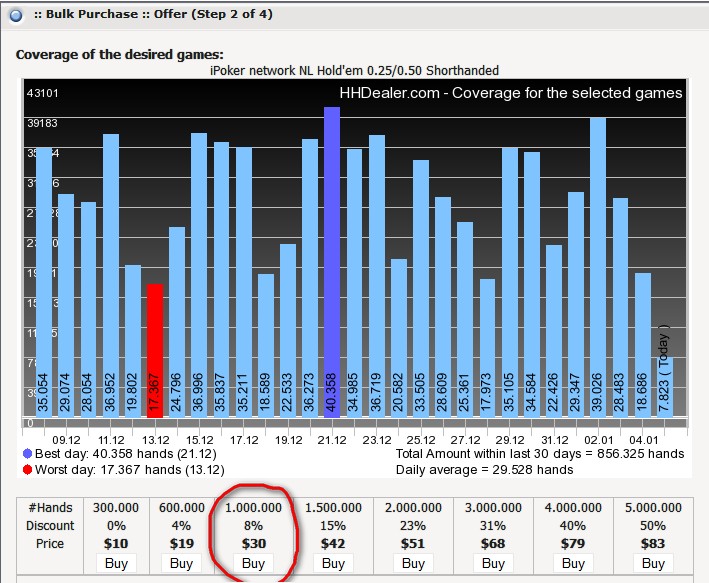Click the Today bar labeled 7.823
Image resolution: width=709 pixels, height=583 pixels.
tap(665, 387)
